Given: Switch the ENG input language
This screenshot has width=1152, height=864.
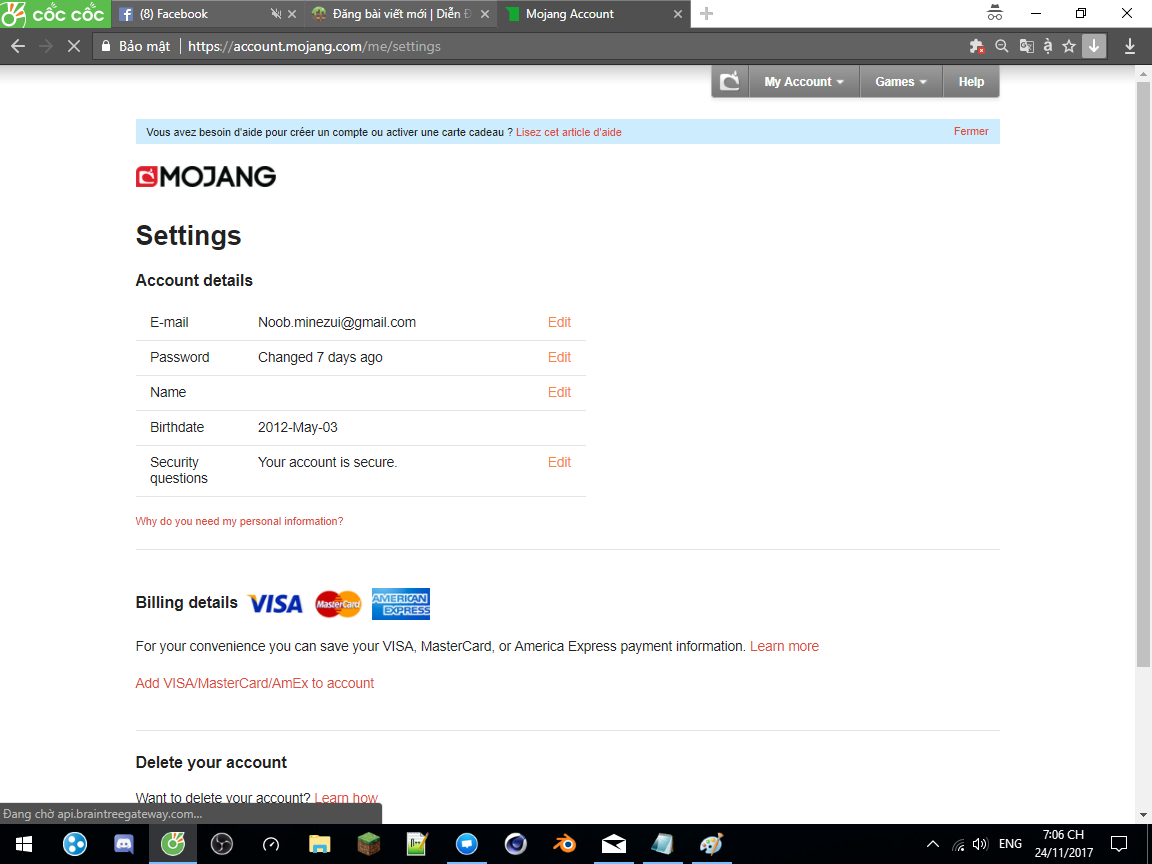Looking at the screenshot, I should click(x=1010, y=844).
